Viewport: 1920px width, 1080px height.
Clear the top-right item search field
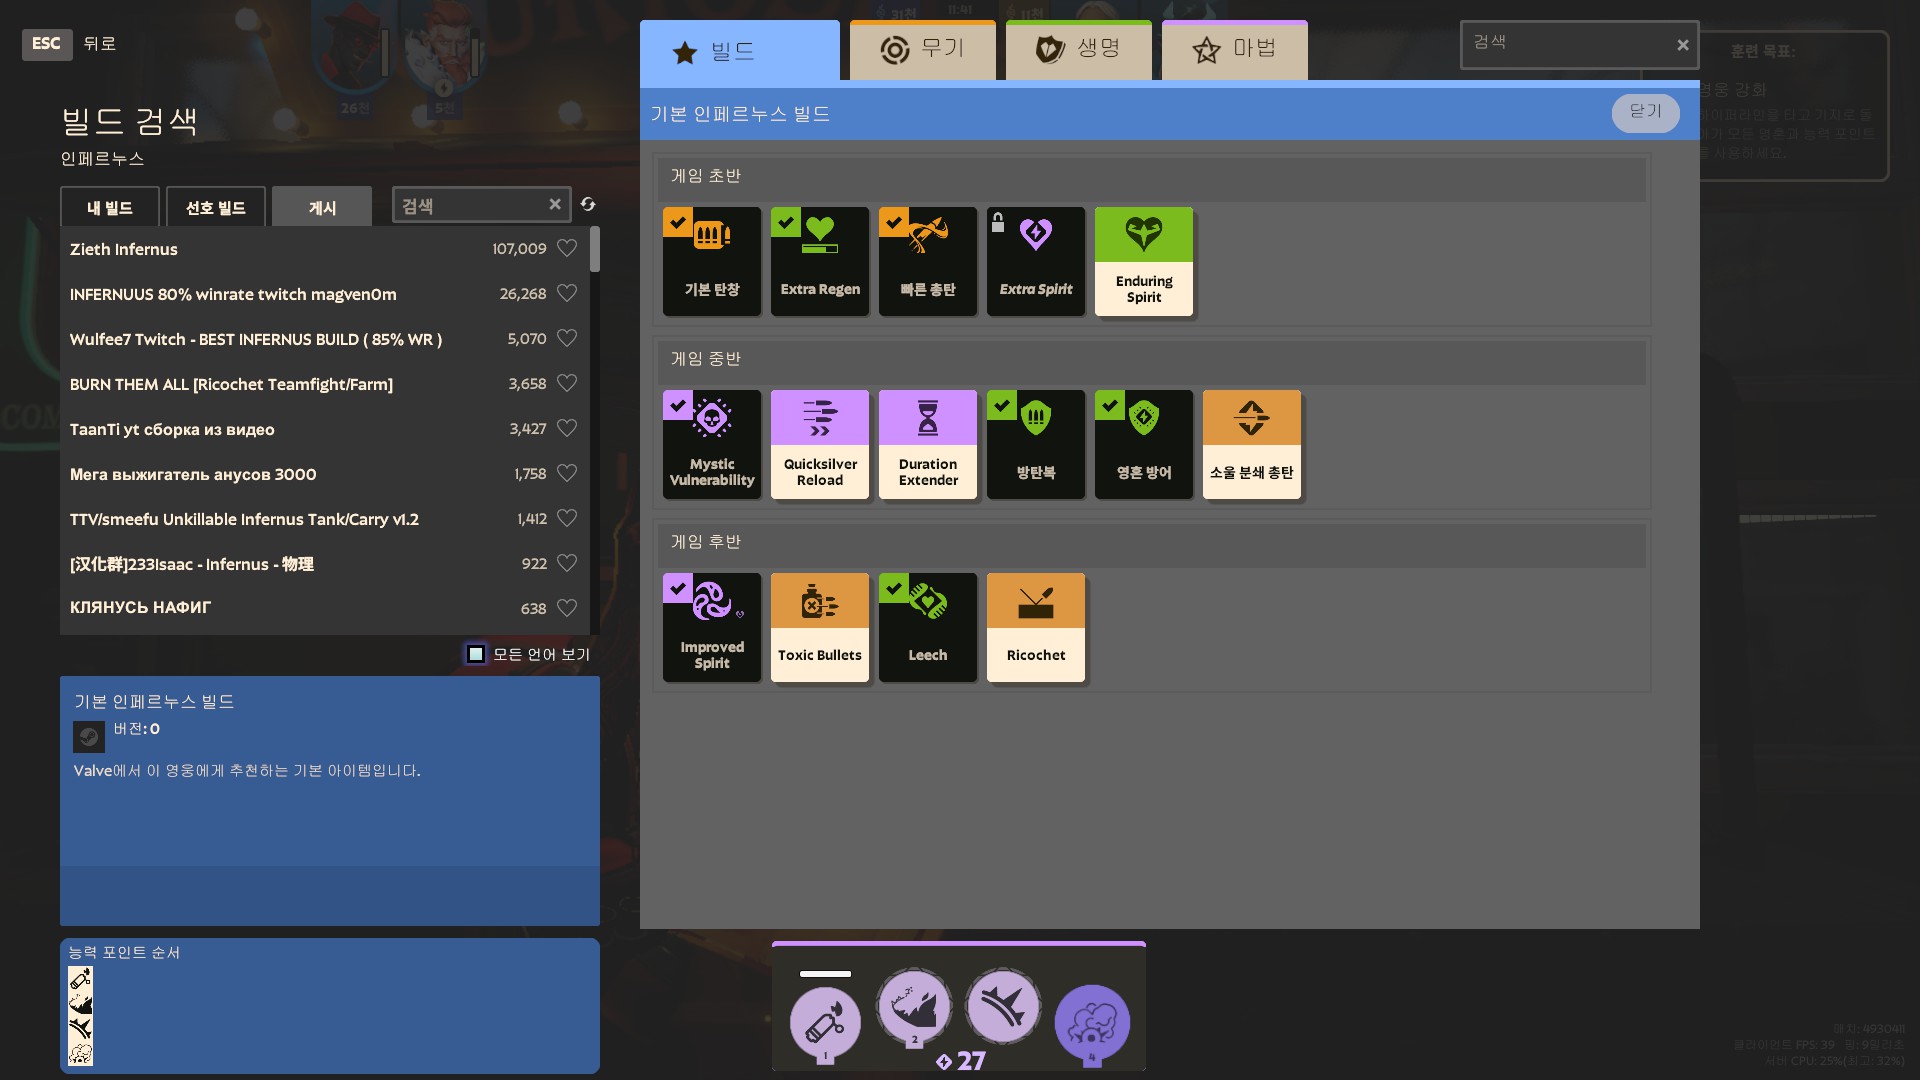(x=1683, y=45)
